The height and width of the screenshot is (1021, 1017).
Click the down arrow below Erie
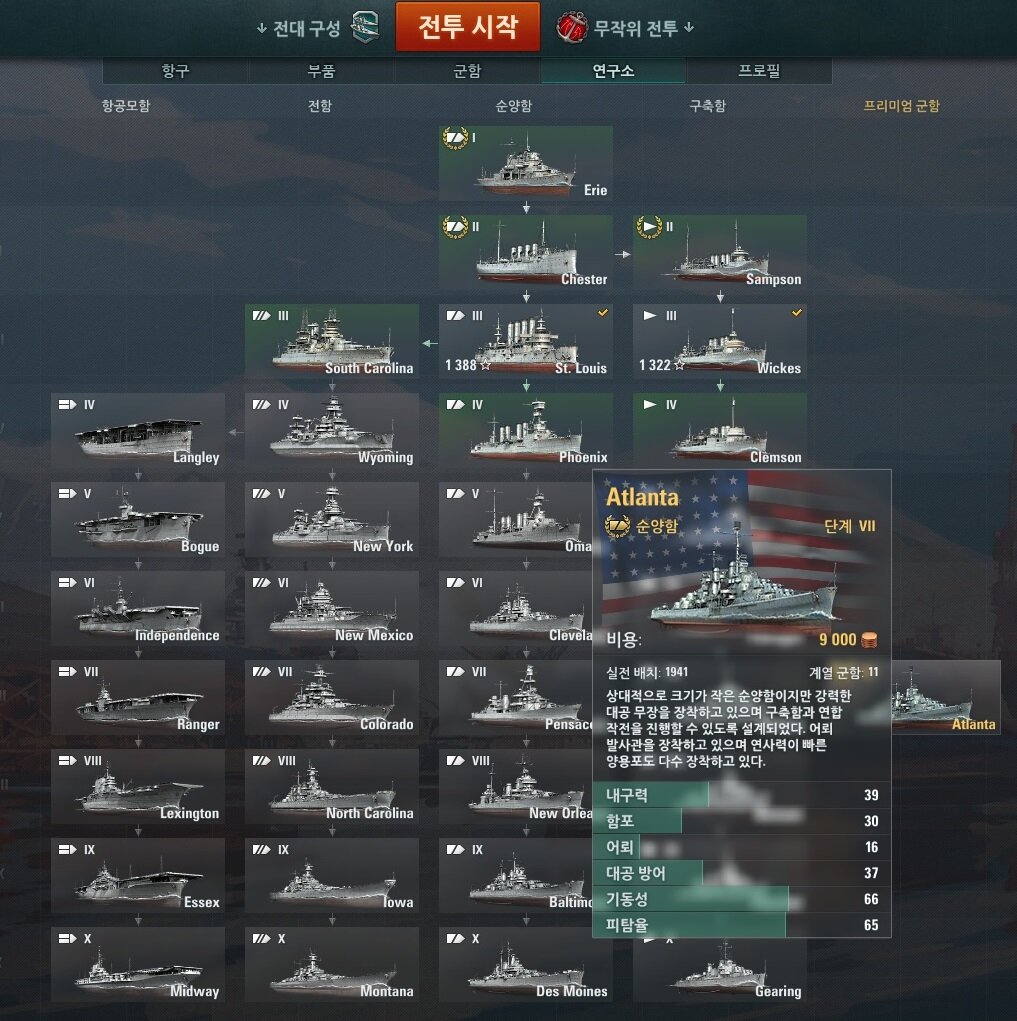pyautogui.click(x=526, y=208)
